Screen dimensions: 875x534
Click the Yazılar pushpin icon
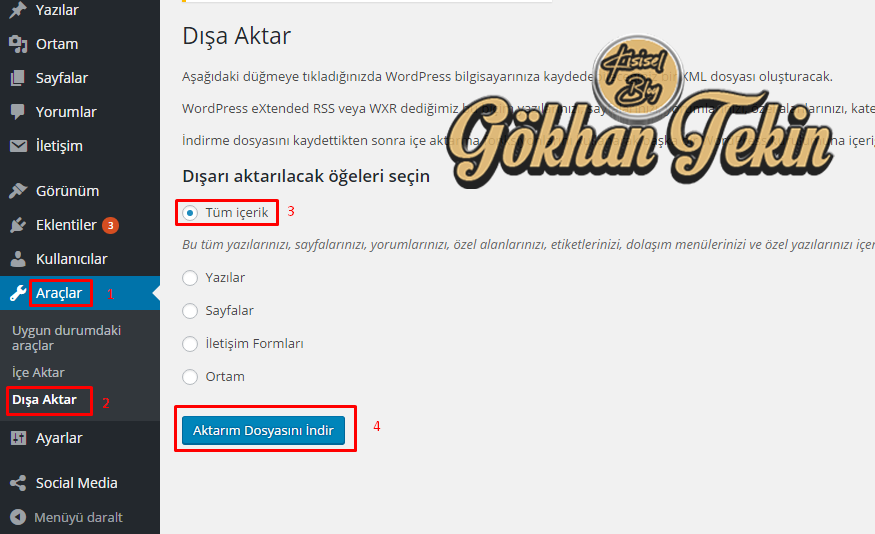pos(18,9)
